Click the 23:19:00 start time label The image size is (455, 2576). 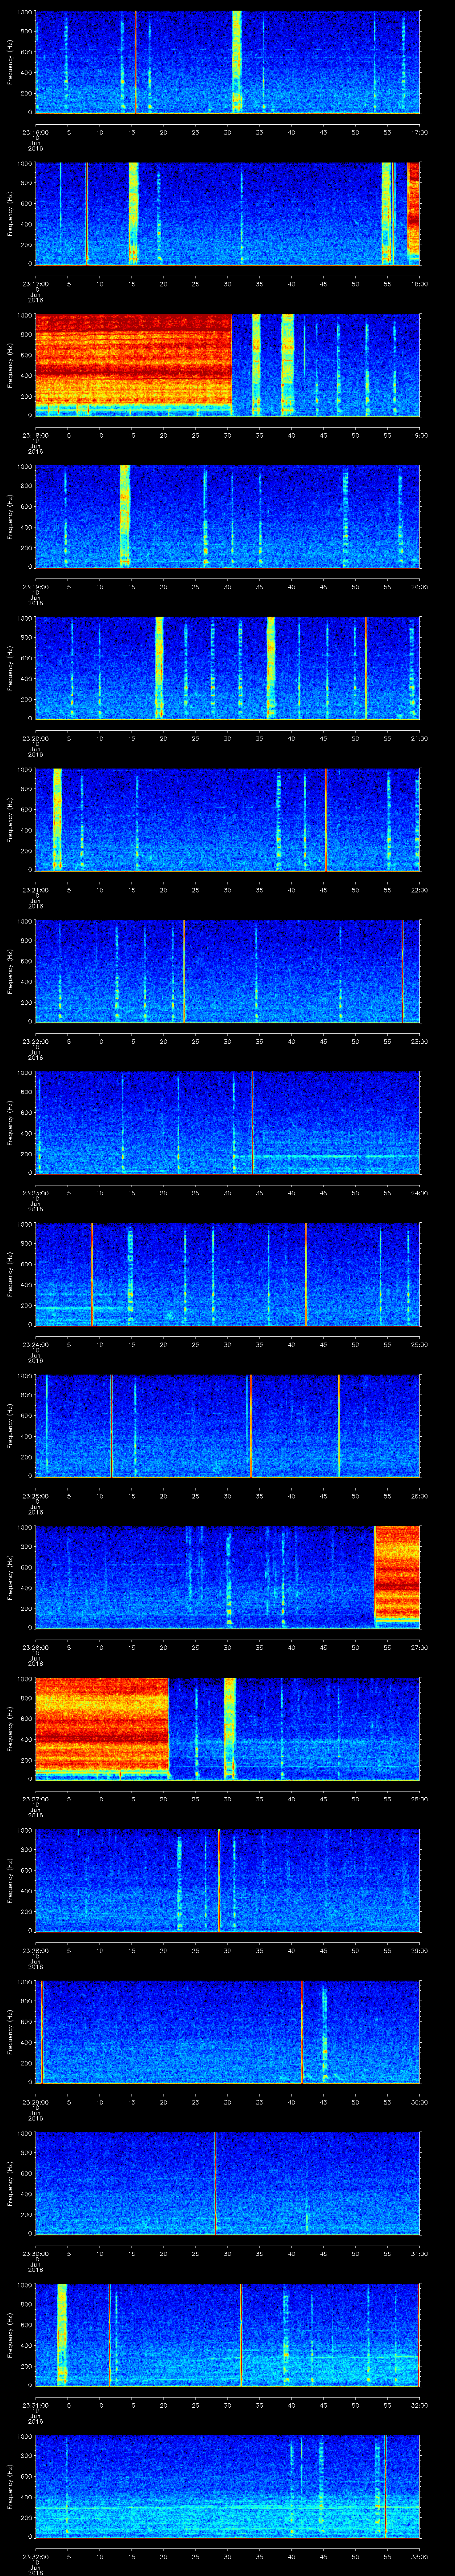(35, 587)
